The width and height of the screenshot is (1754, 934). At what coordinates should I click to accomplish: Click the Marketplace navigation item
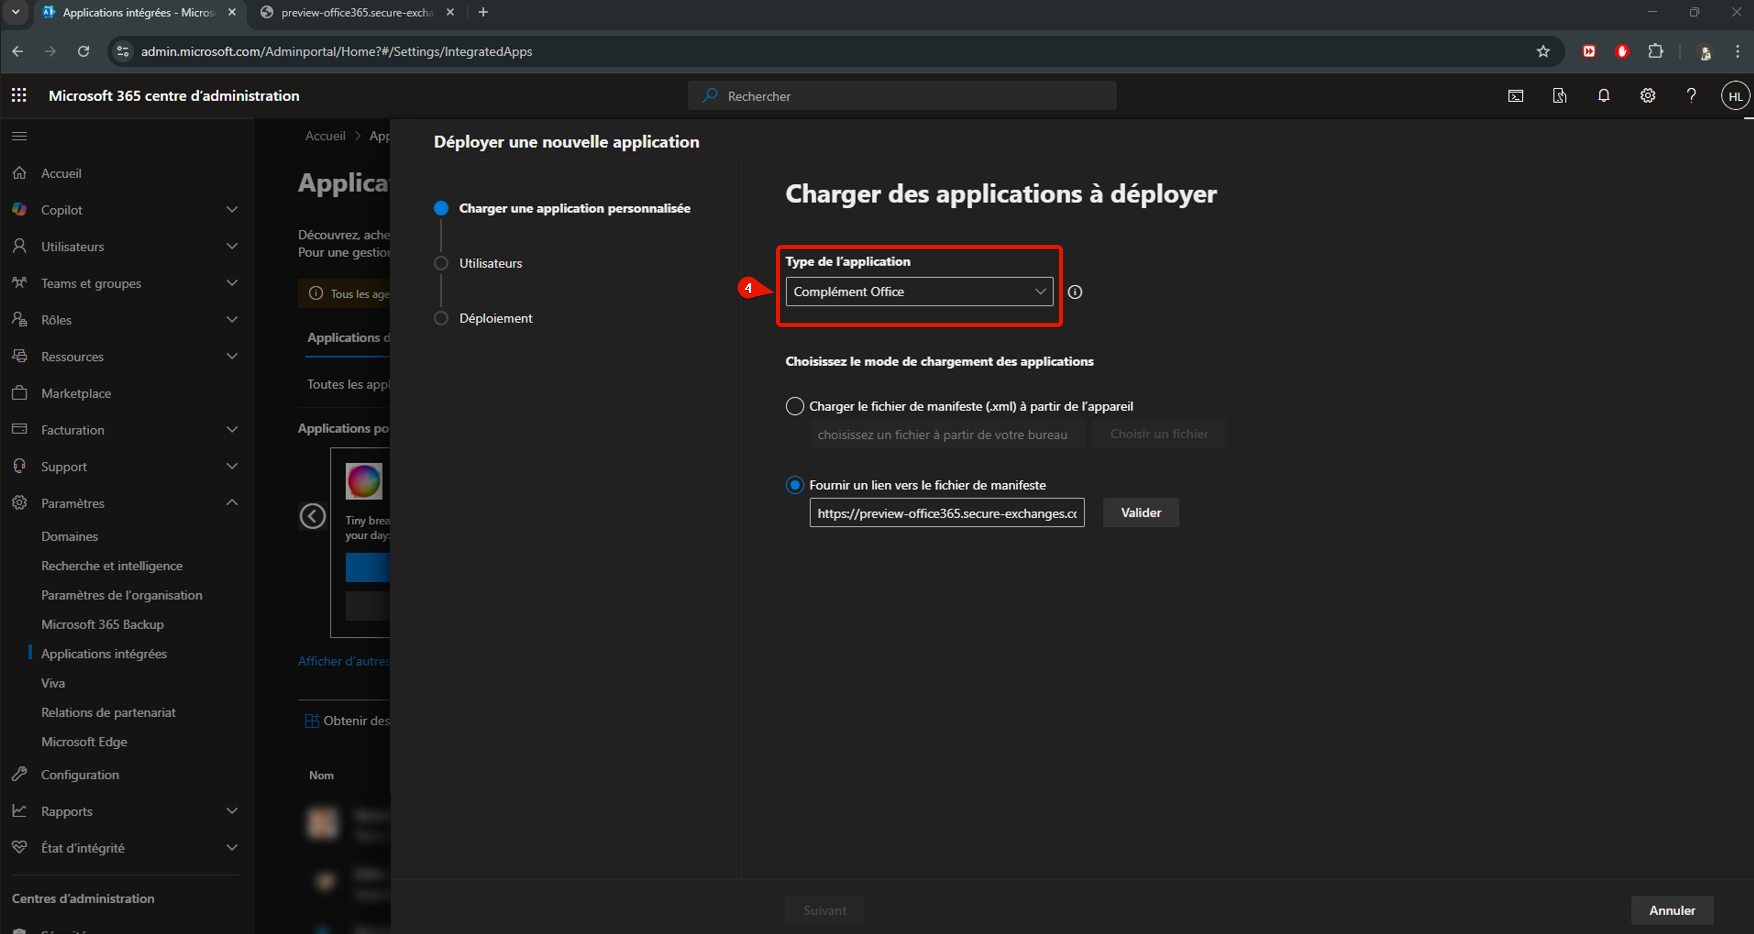[x=76, y=393]
